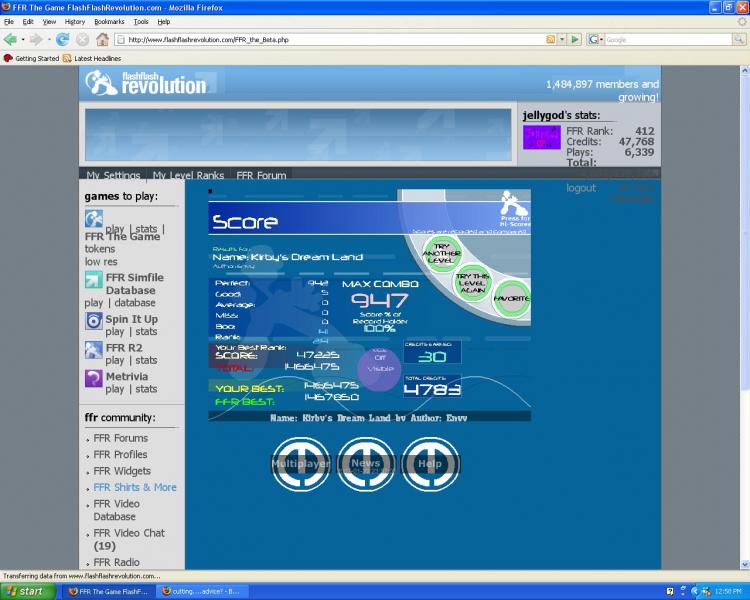Image resolution: width=750 pixels, height=600 pixels.
Task: Click Firefox Home toolbar button
Action: tap(102, 40)
